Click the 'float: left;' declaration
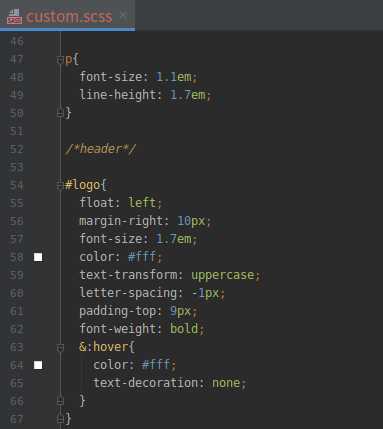383x429 pixels. [121, 203]
